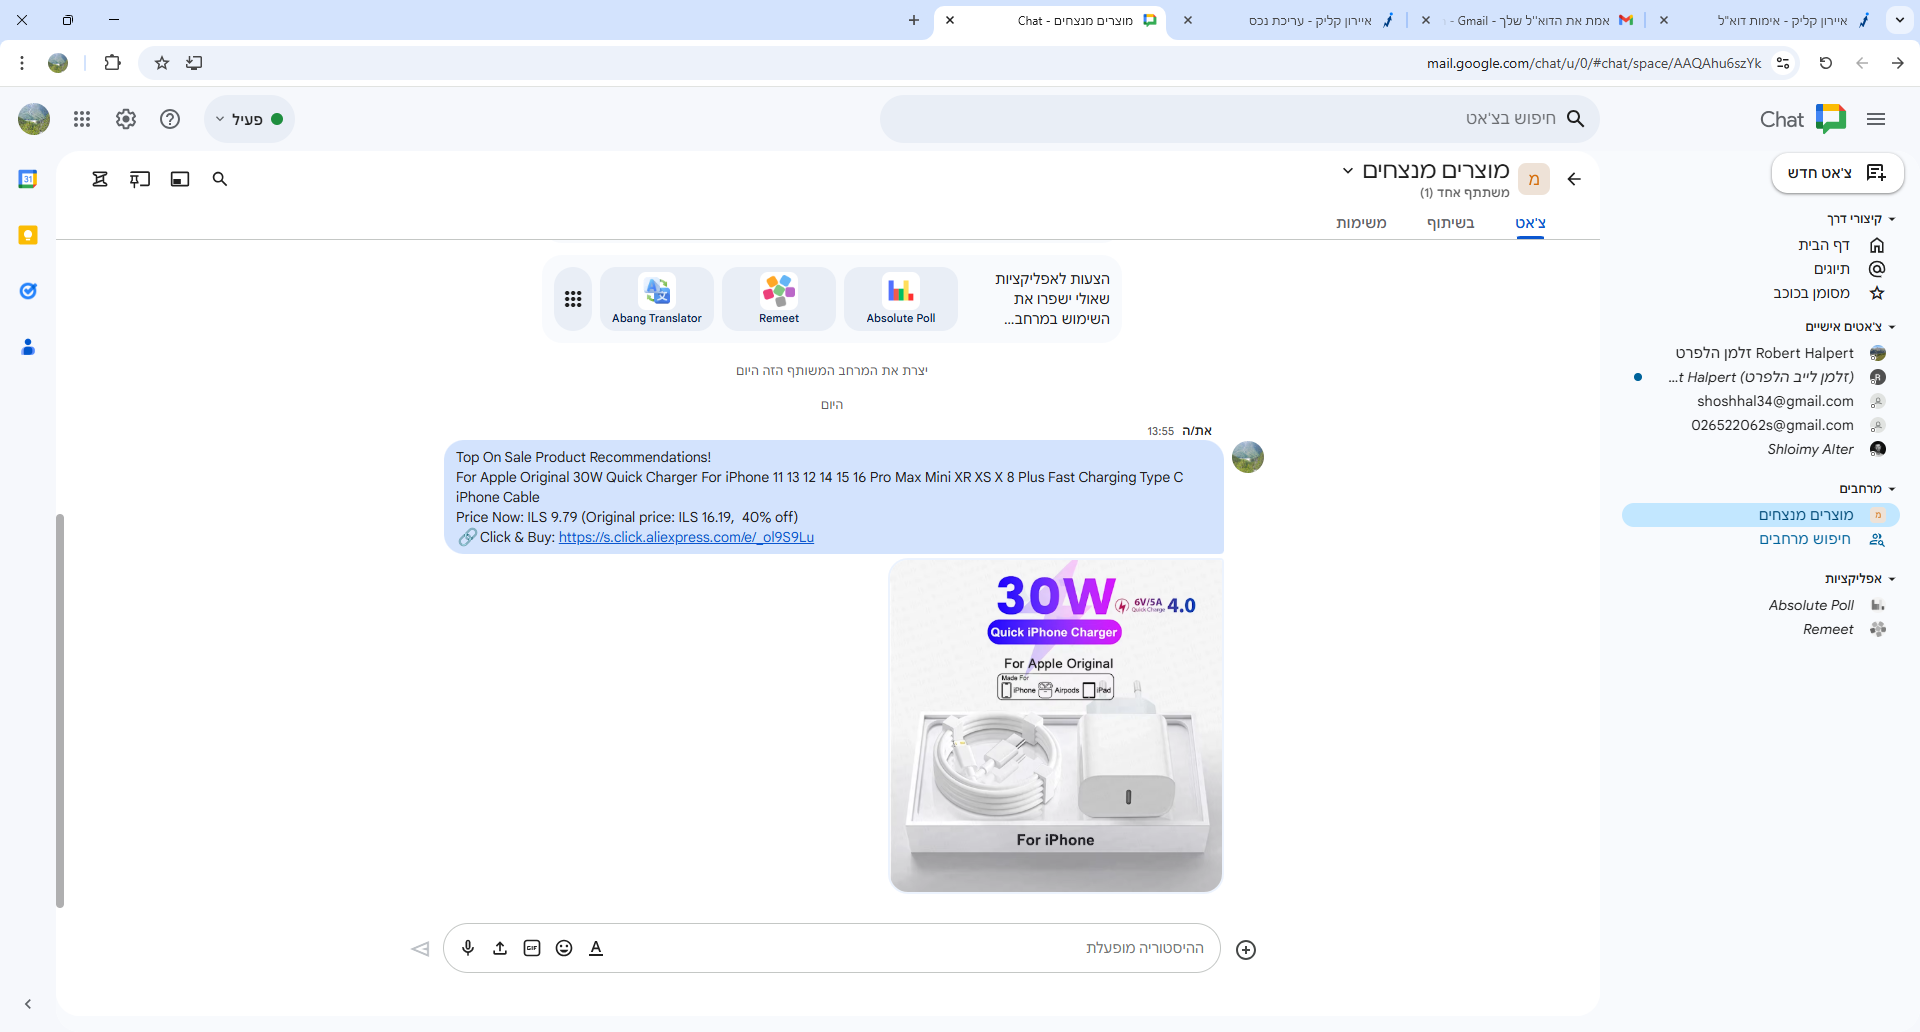The width and height of the screenshot is (1920, 1032).
Task: Click the conversation vertical scrollbar
Action: coord(60,711)
